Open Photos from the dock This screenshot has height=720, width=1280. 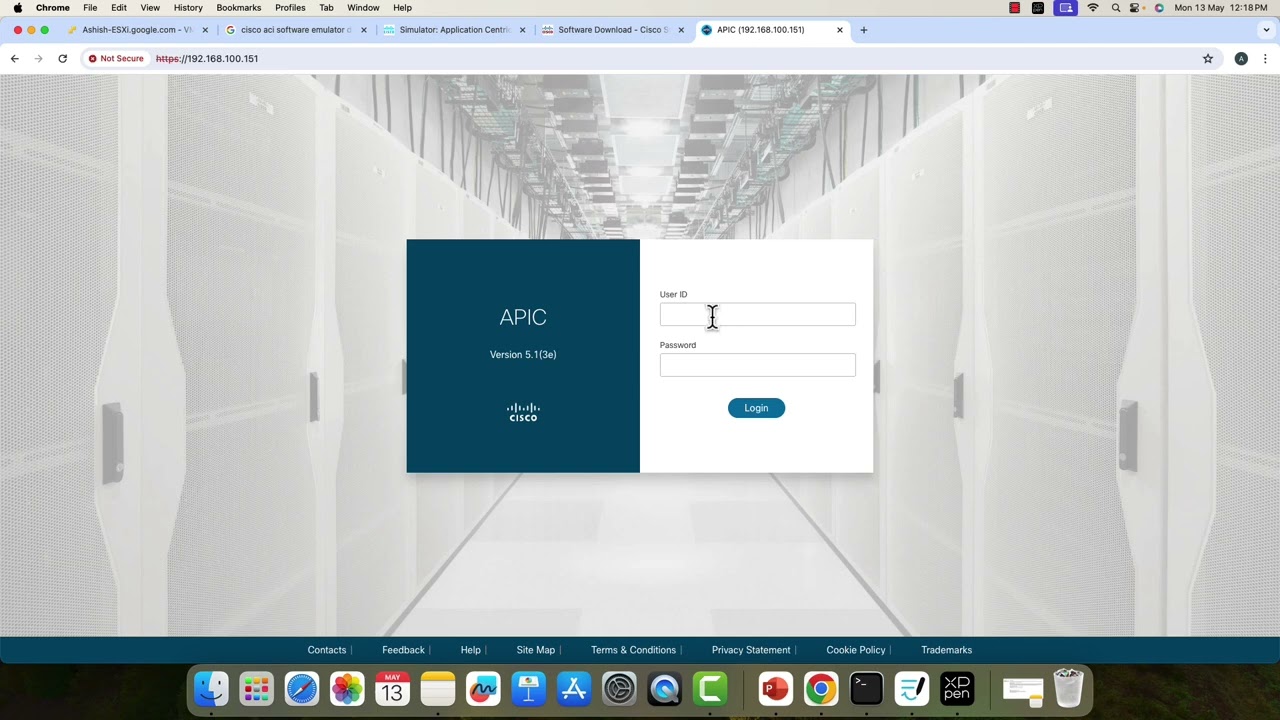click(347, 689)
